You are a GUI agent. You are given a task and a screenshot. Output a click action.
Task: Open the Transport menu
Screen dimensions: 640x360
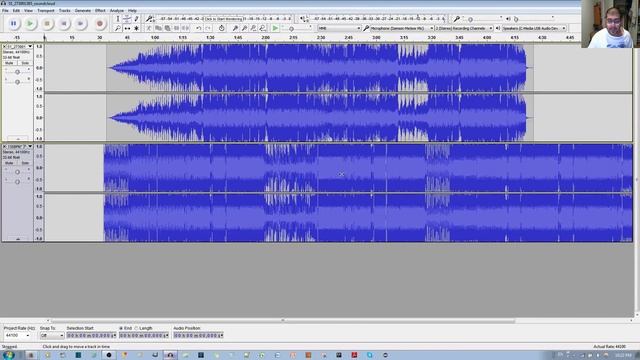coord(46,10)
